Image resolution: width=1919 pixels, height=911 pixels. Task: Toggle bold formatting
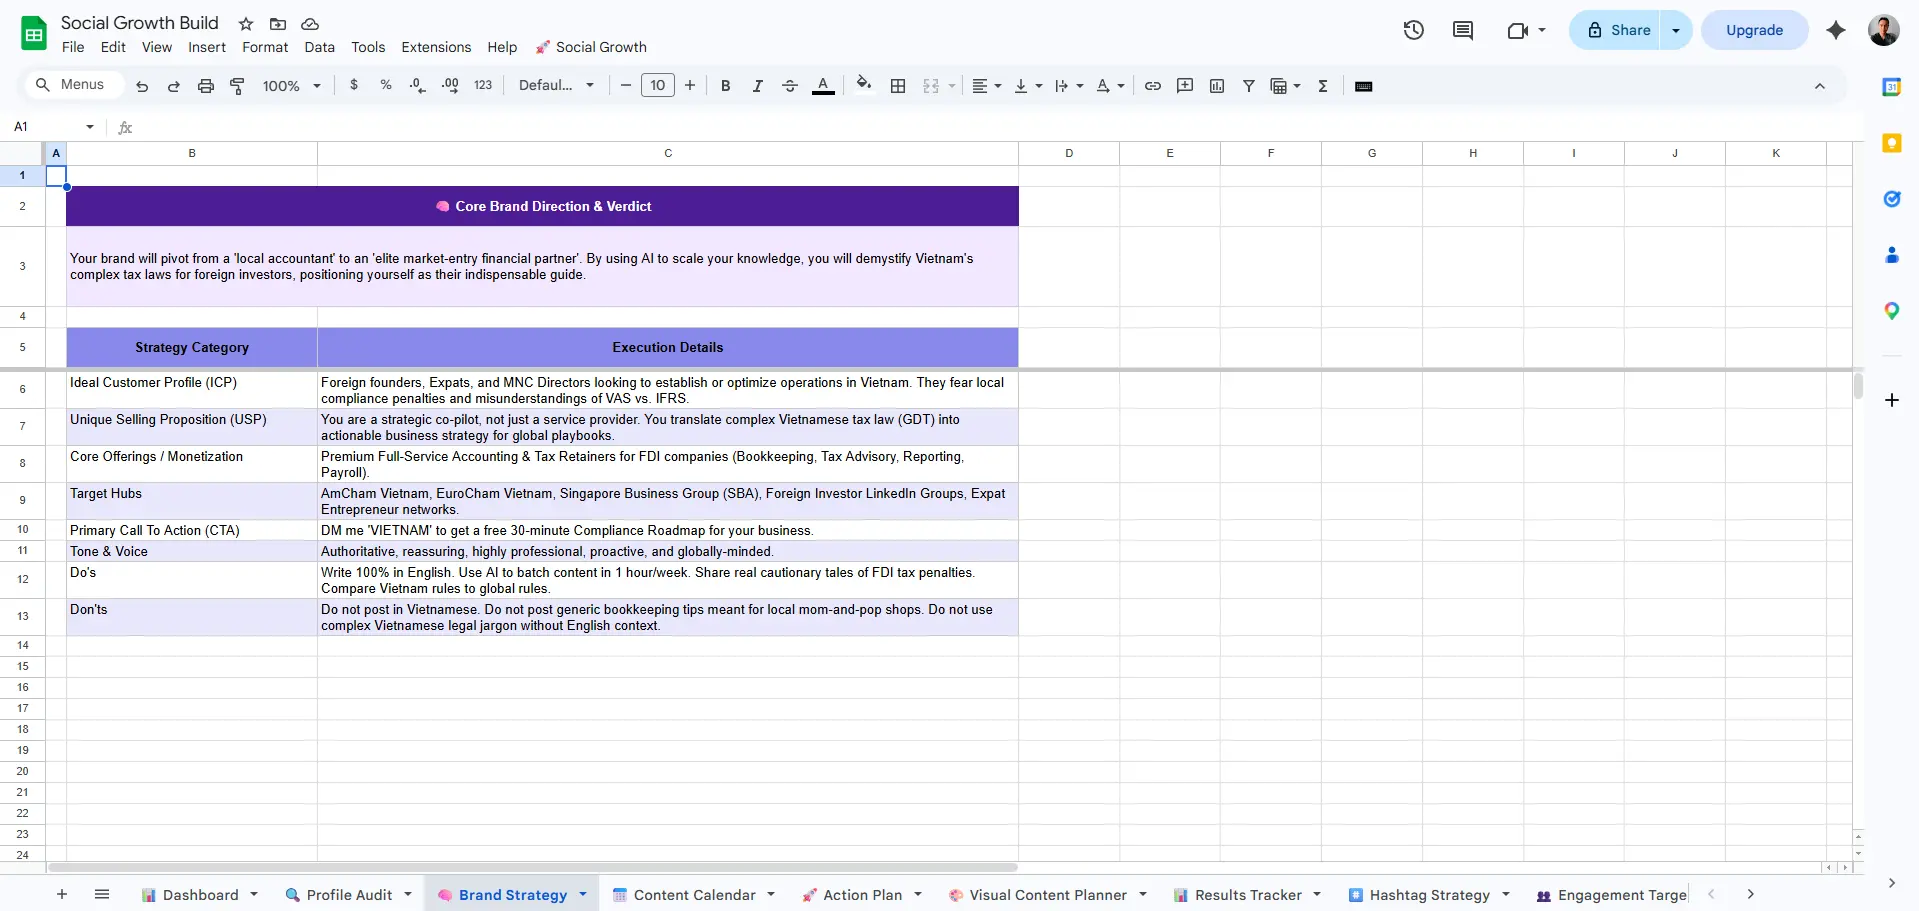pos(726,86)
